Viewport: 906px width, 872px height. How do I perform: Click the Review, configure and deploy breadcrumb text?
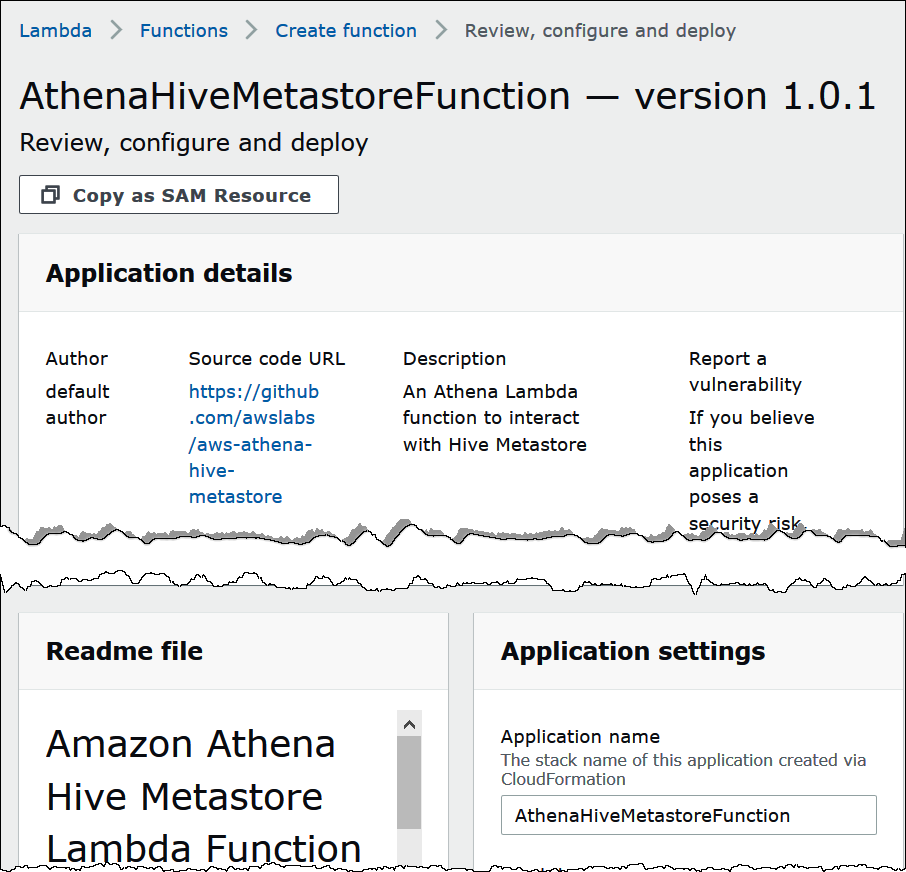pyautogui.click(x=600, y=30)
